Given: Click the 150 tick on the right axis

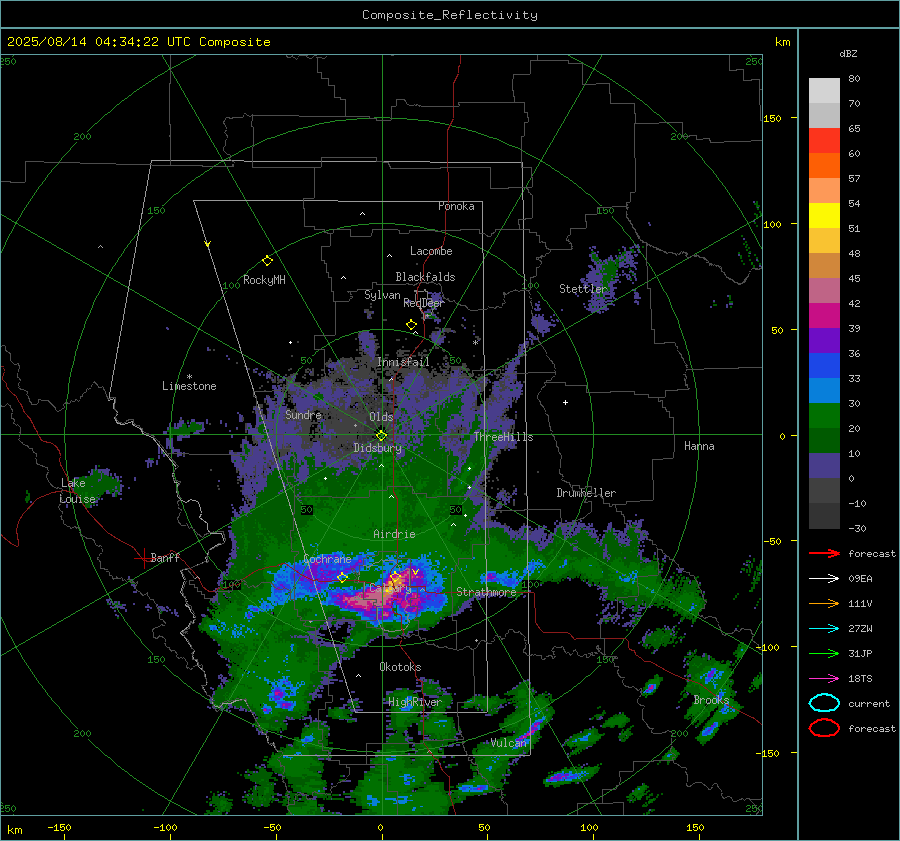Looking at the screenshot, I should coord(773,118).
